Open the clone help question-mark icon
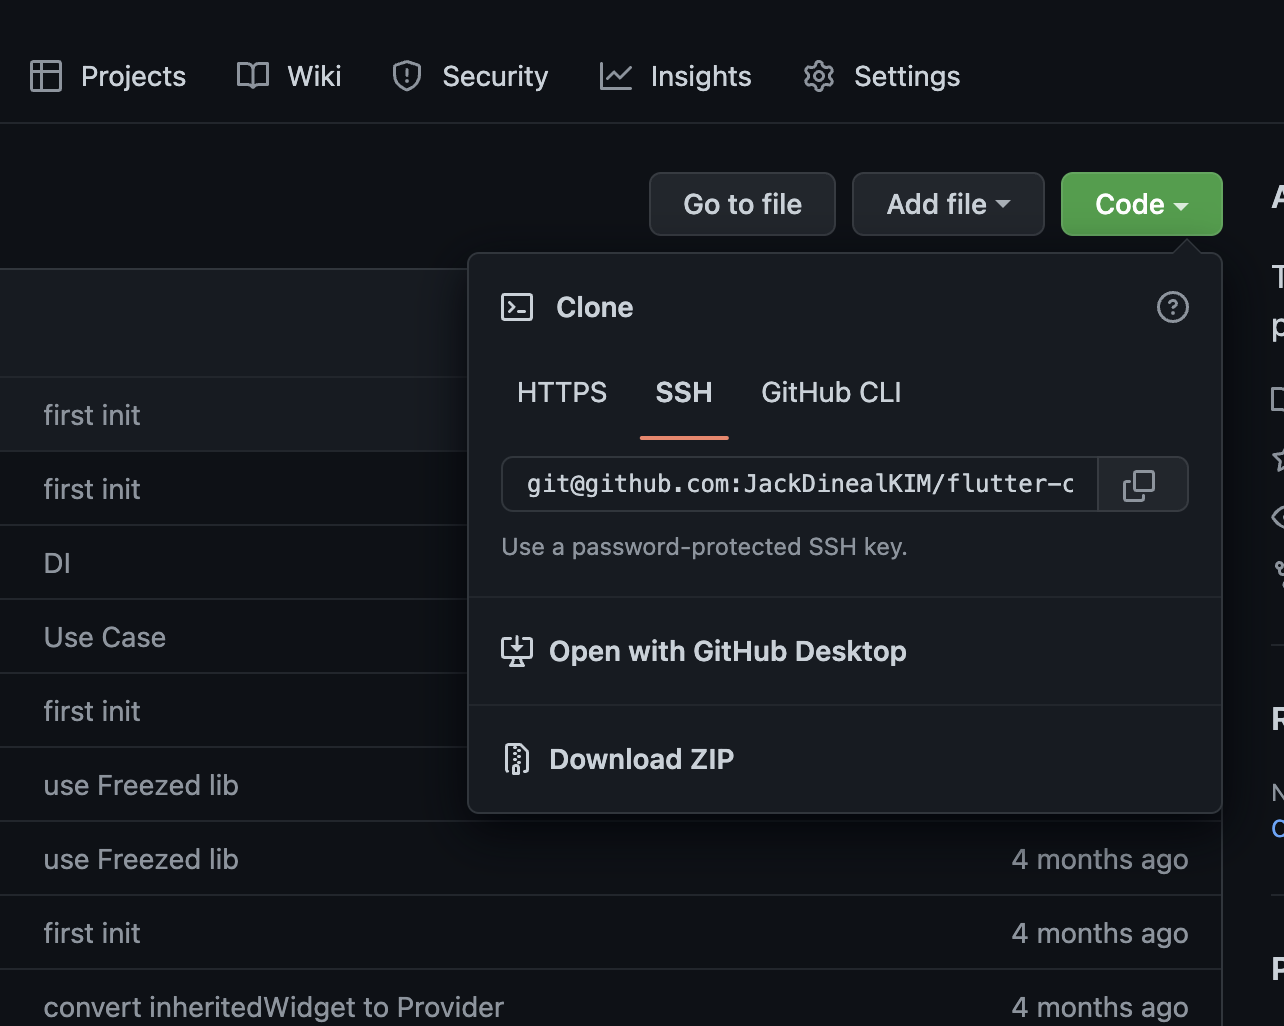1284x1026 pixels. click(1173, 307)
